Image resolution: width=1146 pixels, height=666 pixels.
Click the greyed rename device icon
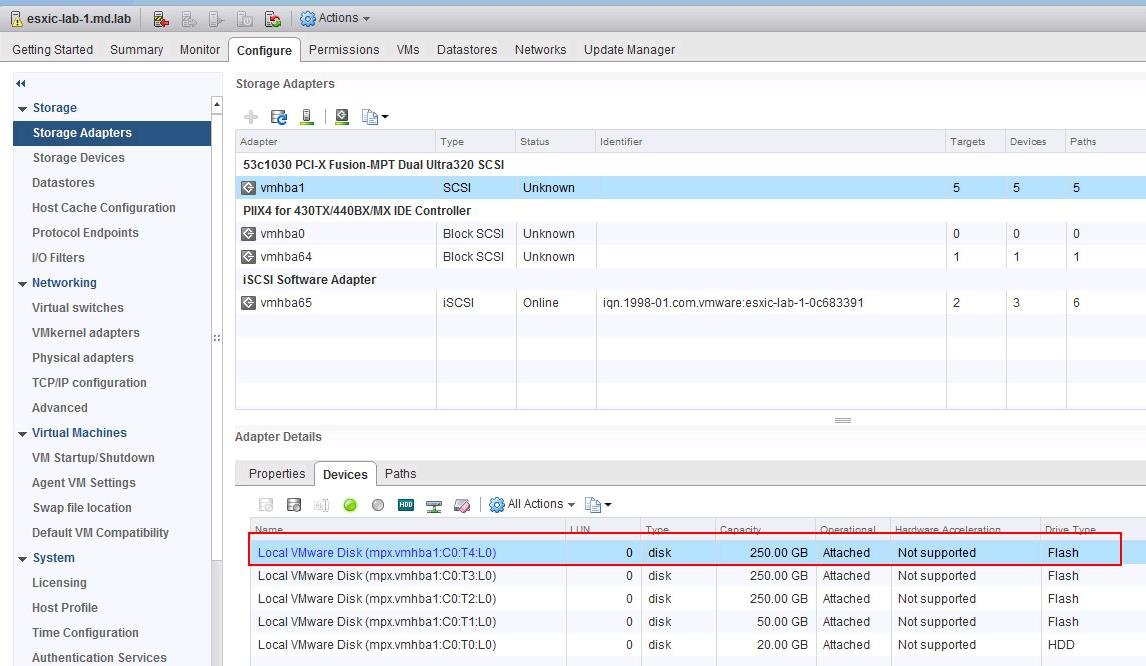pyautogui.click(x=322, y=504)
